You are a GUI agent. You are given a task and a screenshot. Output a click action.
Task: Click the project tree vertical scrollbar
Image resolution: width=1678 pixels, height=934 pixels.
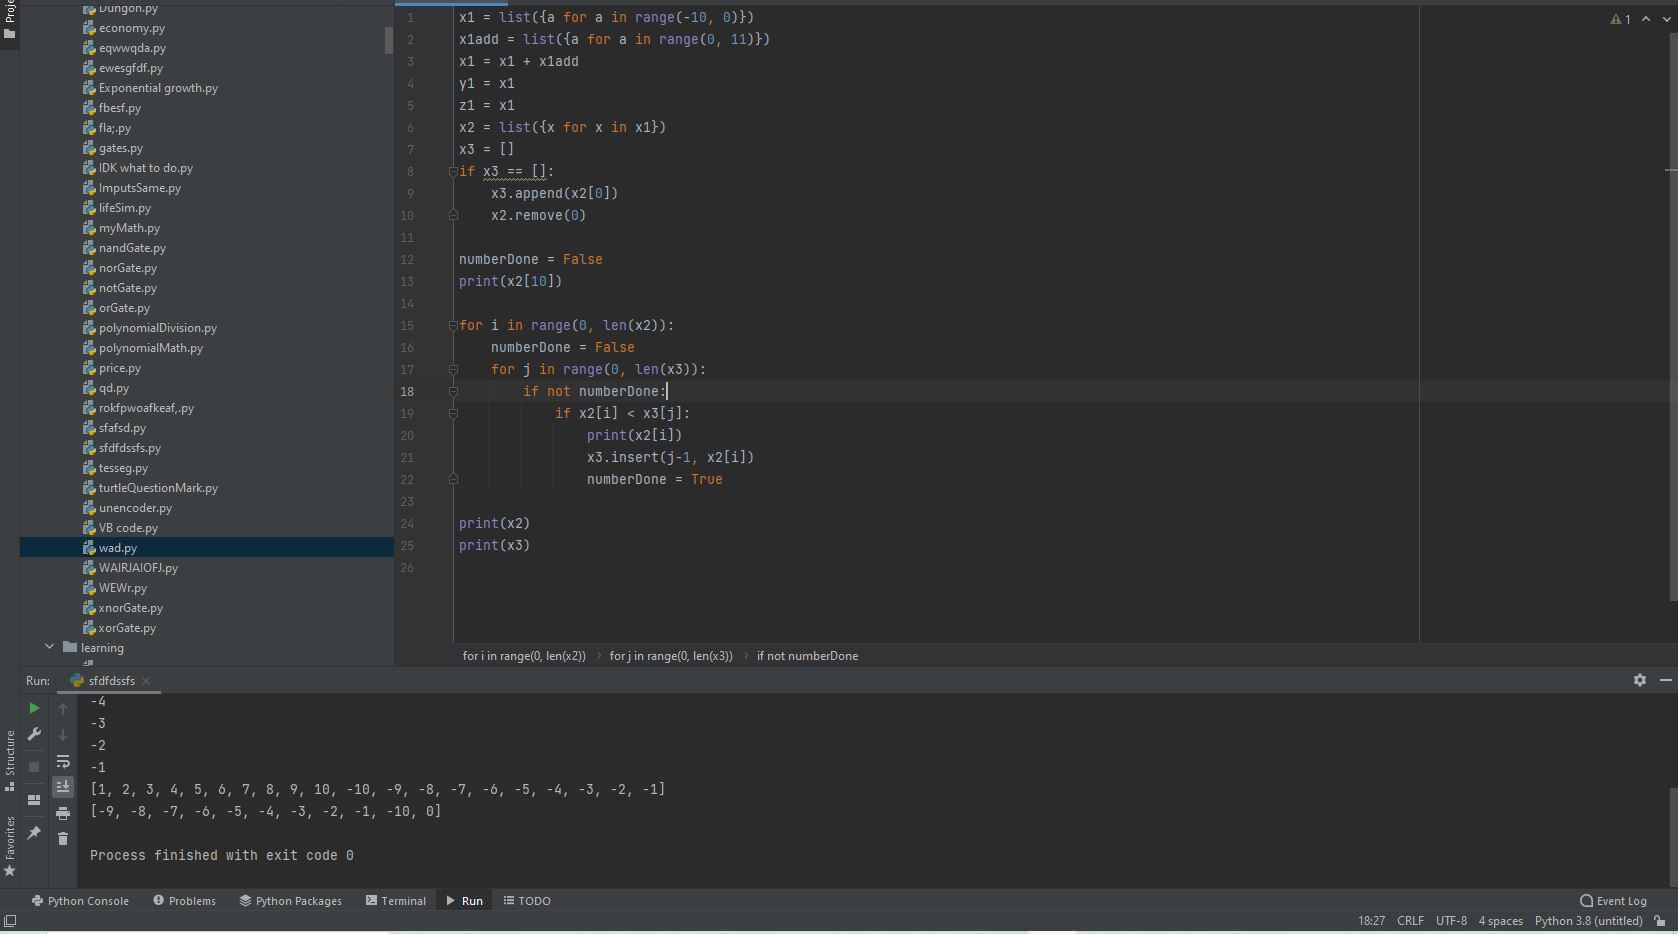[x=389, y=40]
